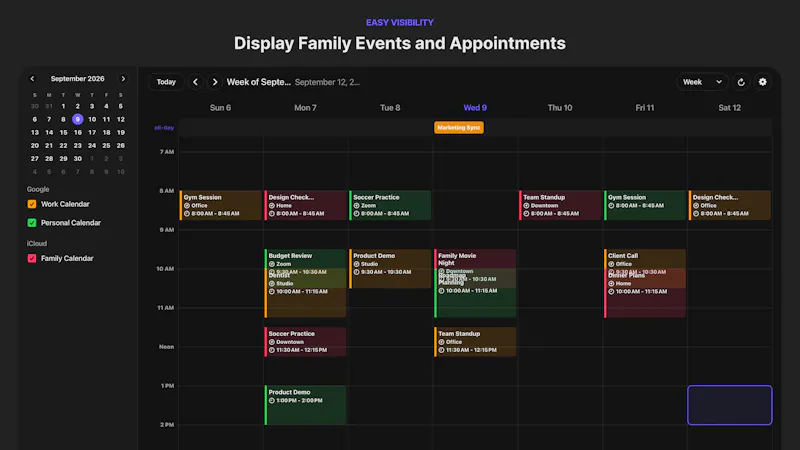800x450 pixels.
Task: Select September 26 in mini calendar
Action: [120, 145]
